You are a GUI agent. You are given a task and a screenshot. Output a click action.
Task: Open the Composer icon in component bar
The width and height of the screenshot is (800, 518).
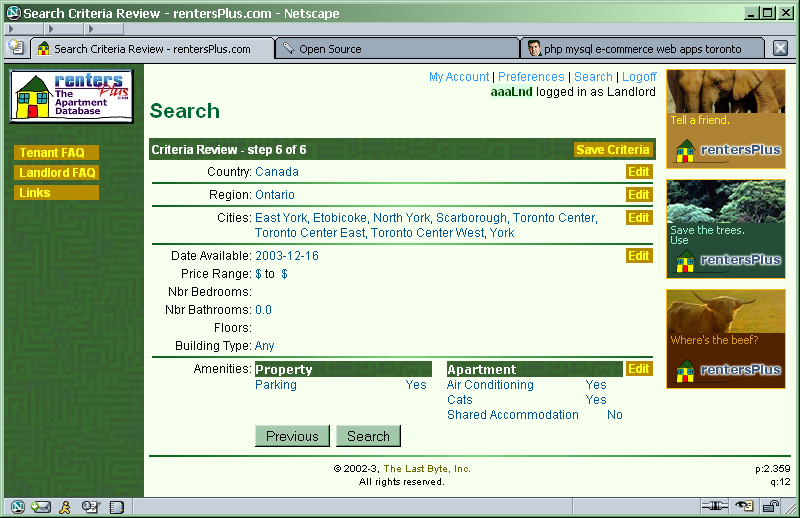tap(90, 506)
